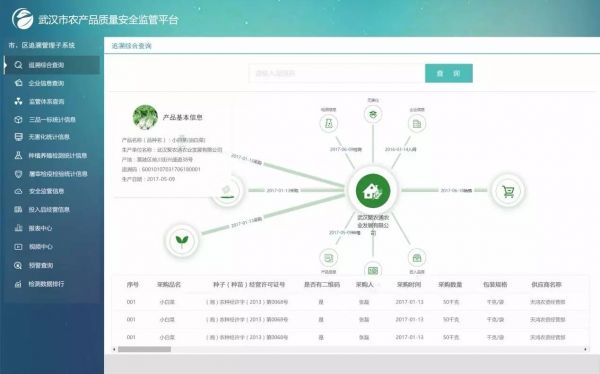Click the horizontal scrollbar thumb under table
The image size is (600, 374).
(144, 349)
